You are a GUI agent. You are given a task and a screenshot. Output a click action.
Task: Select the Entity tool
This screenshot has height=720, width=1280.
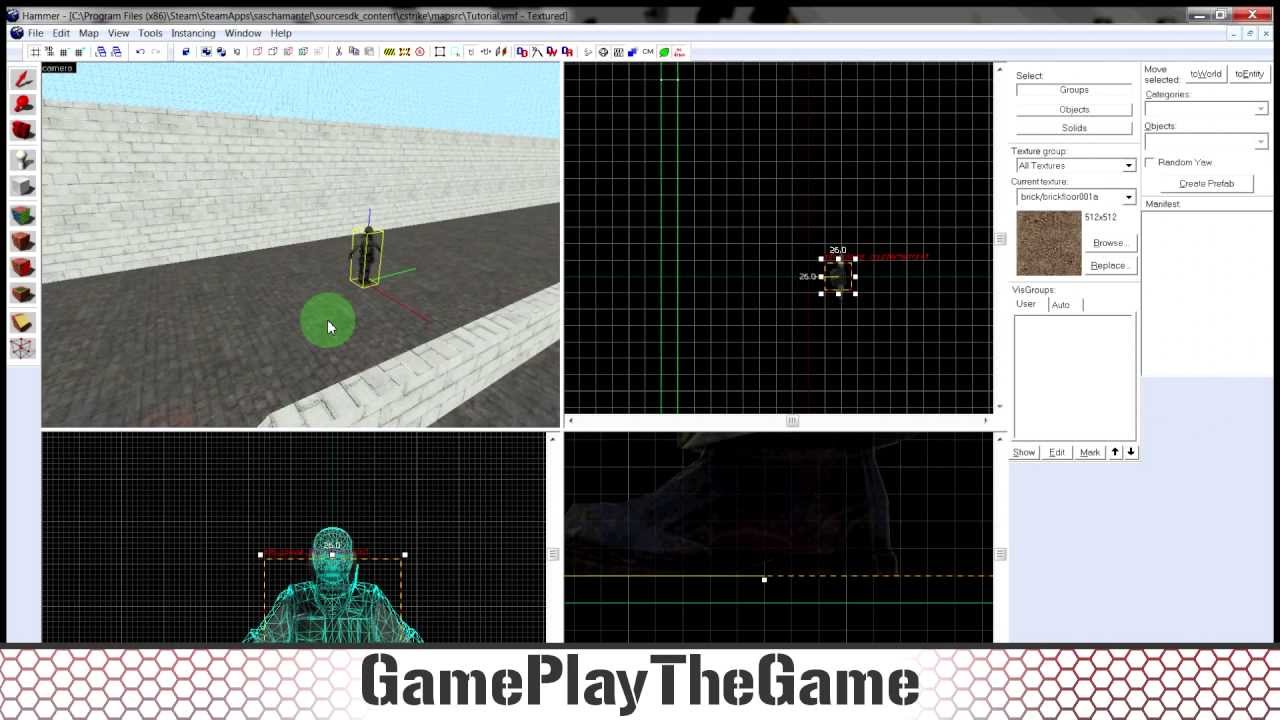pos(23,159)
